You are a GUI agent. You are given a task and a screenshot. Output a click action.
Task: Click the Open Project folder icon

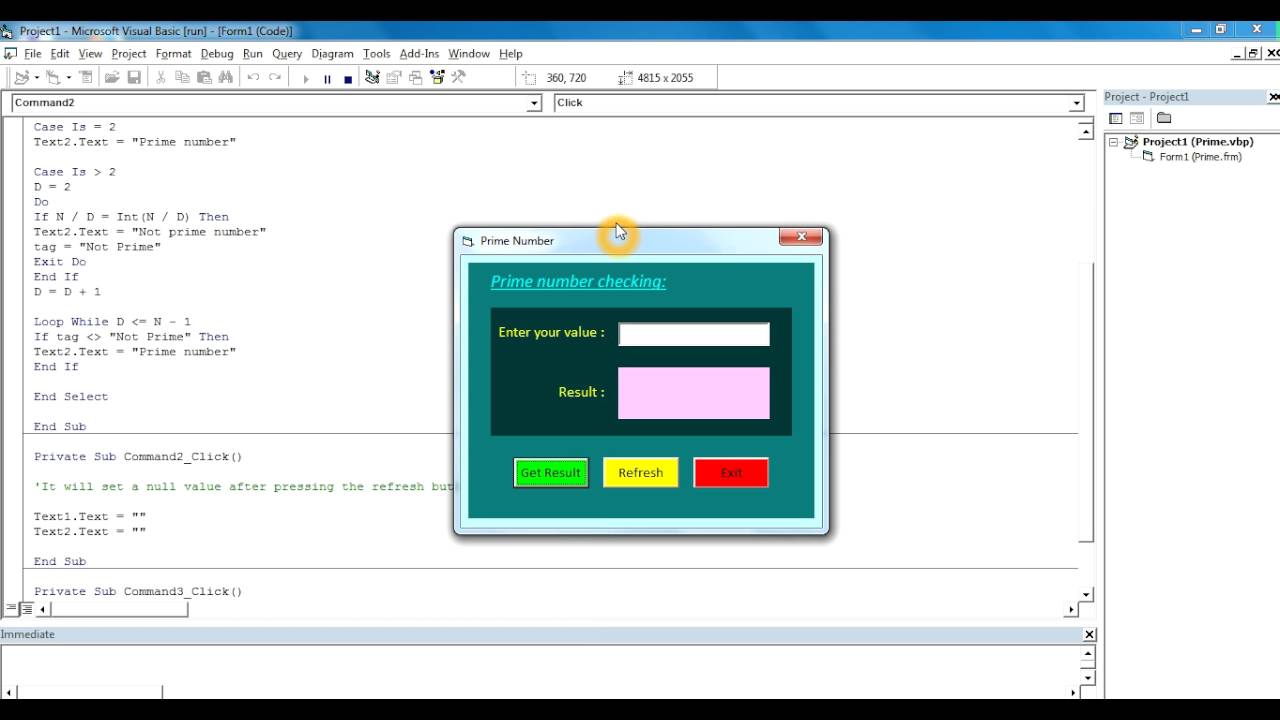click(112, 77)
